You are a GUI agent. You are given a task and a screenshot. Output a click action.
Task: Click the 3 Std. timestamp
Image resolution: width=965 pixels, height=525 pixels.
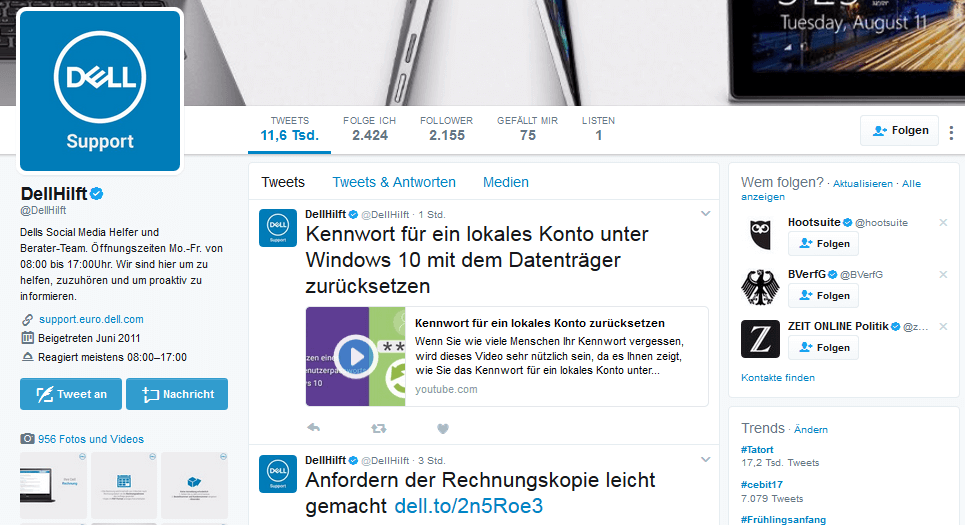pos(432,460)
